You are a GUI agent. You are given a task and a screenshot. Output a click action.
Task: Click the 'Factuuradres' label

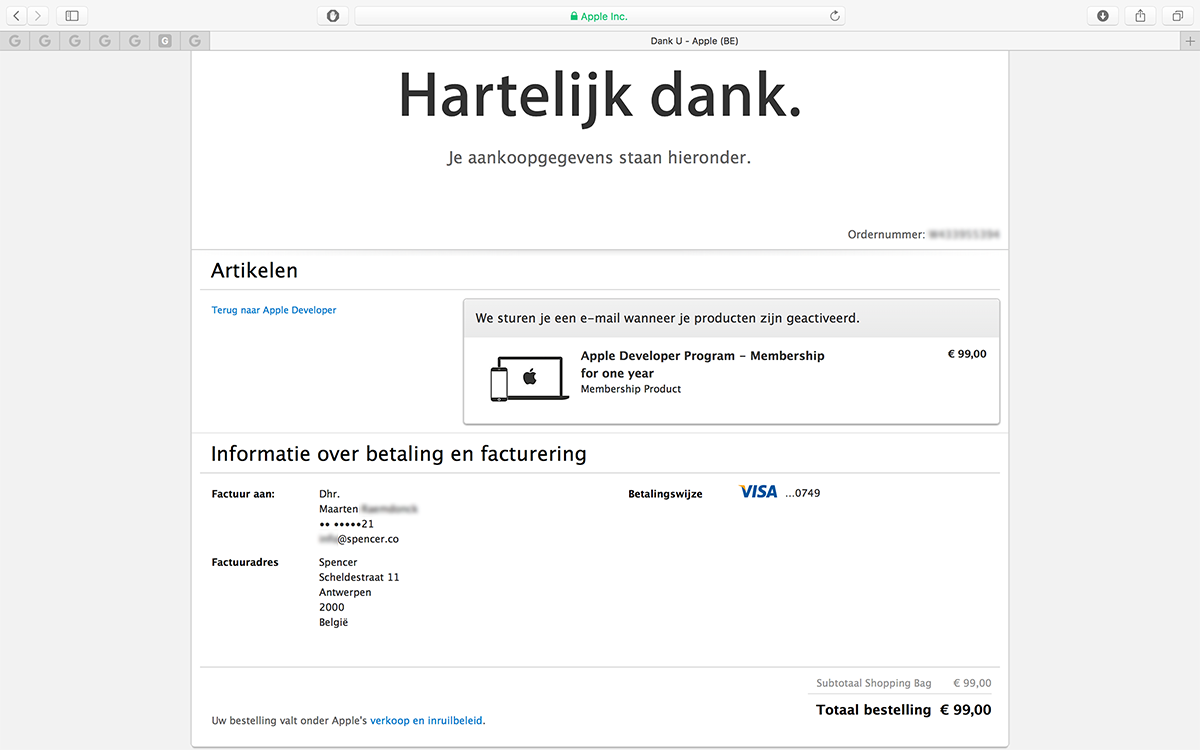click(x=245, y=562)
